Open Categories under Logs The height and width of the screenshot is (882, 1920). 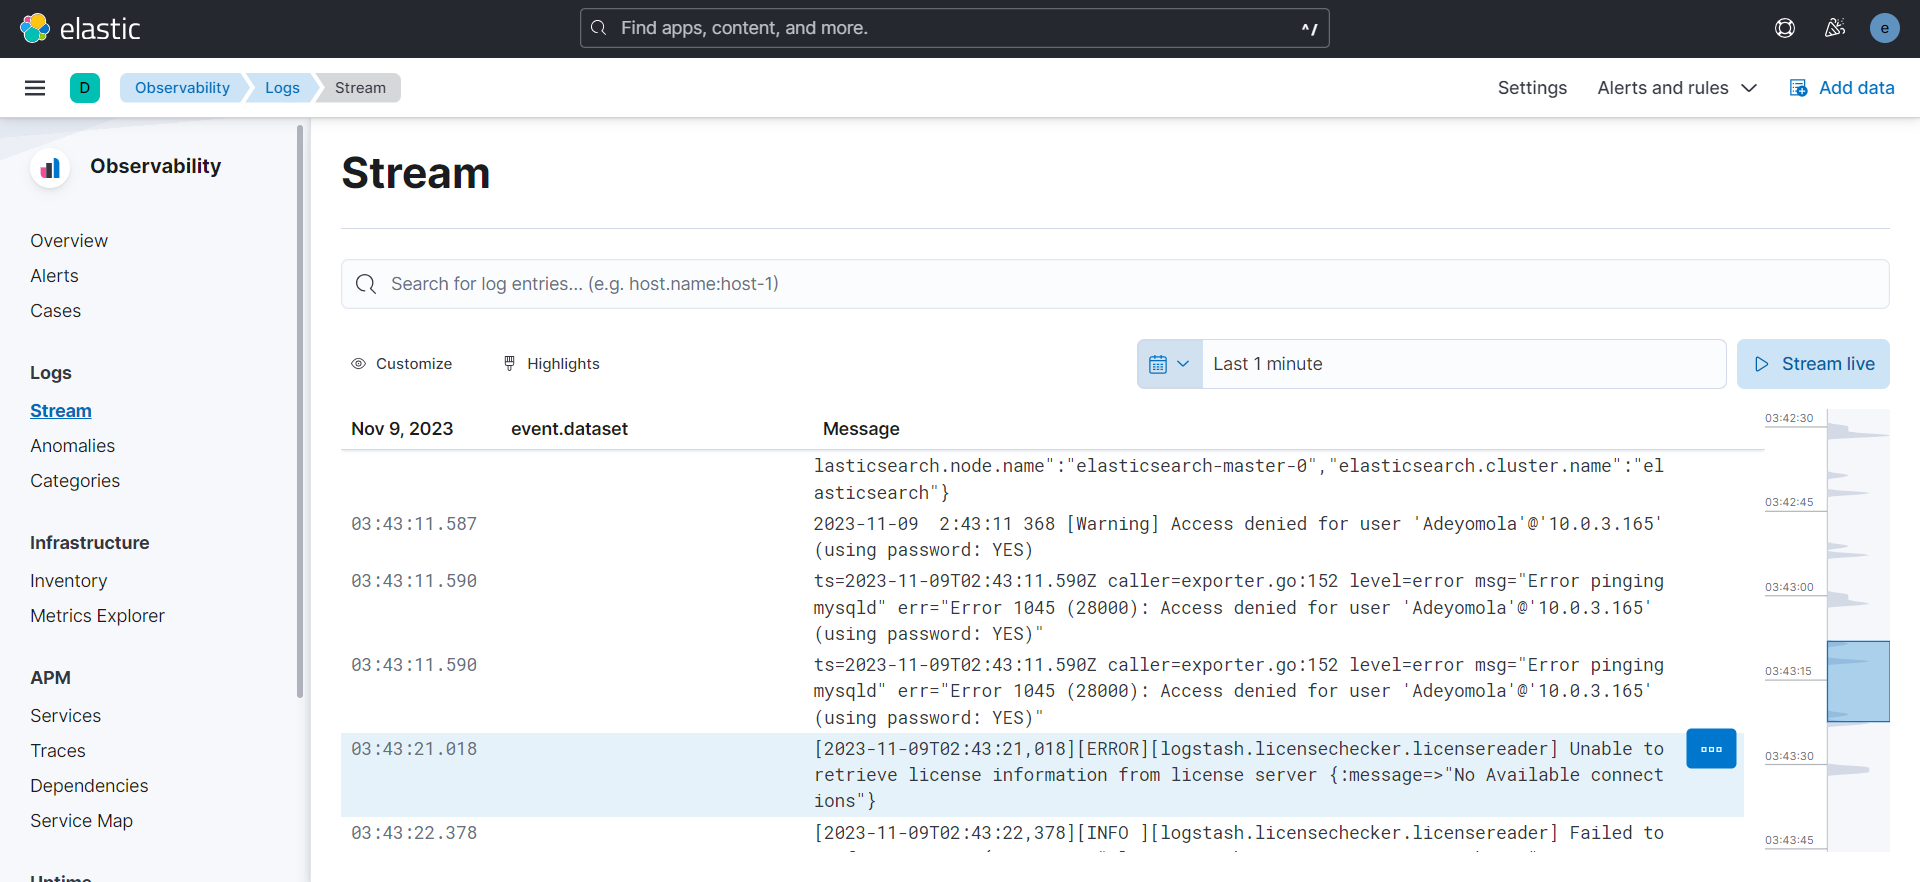75,481
